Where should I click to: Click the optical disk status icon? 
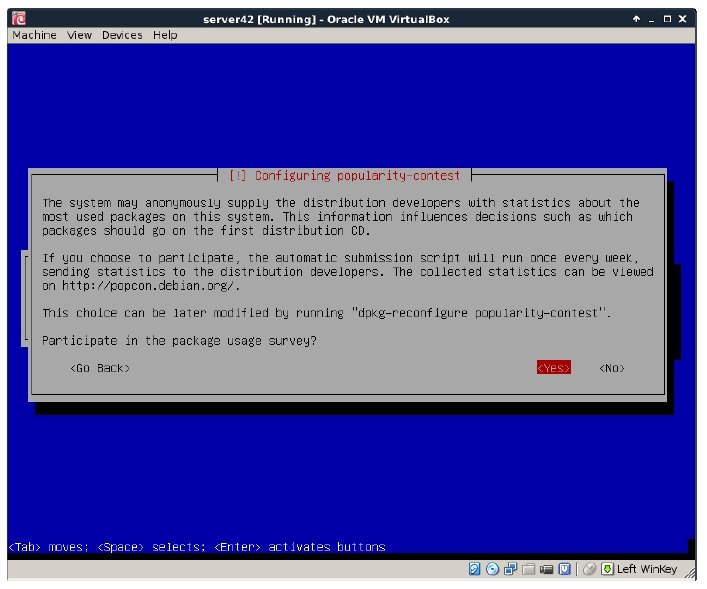point(492,569)
